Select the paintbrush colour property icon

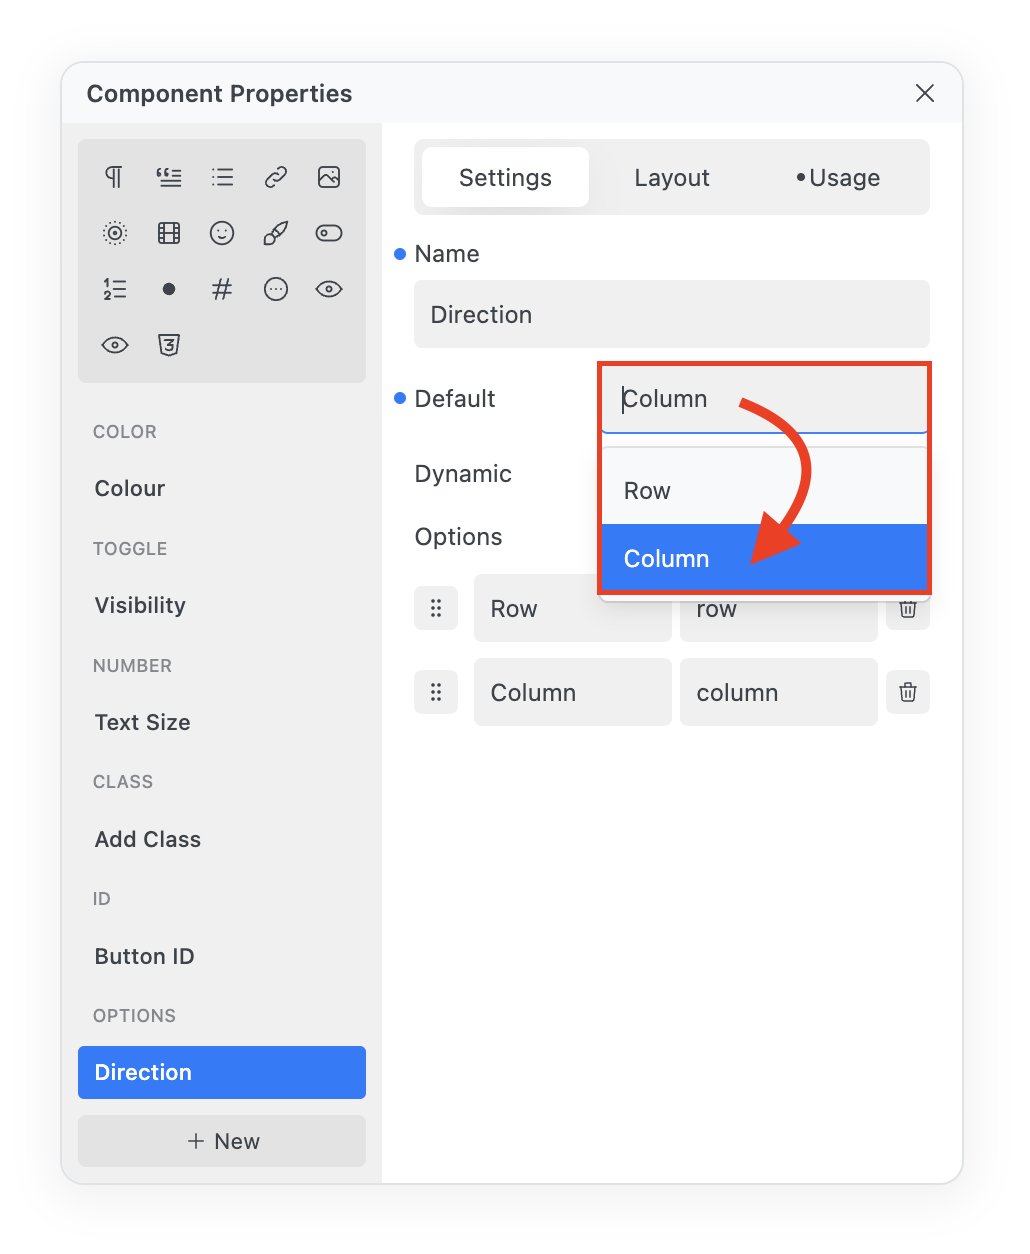click(276, 233)
